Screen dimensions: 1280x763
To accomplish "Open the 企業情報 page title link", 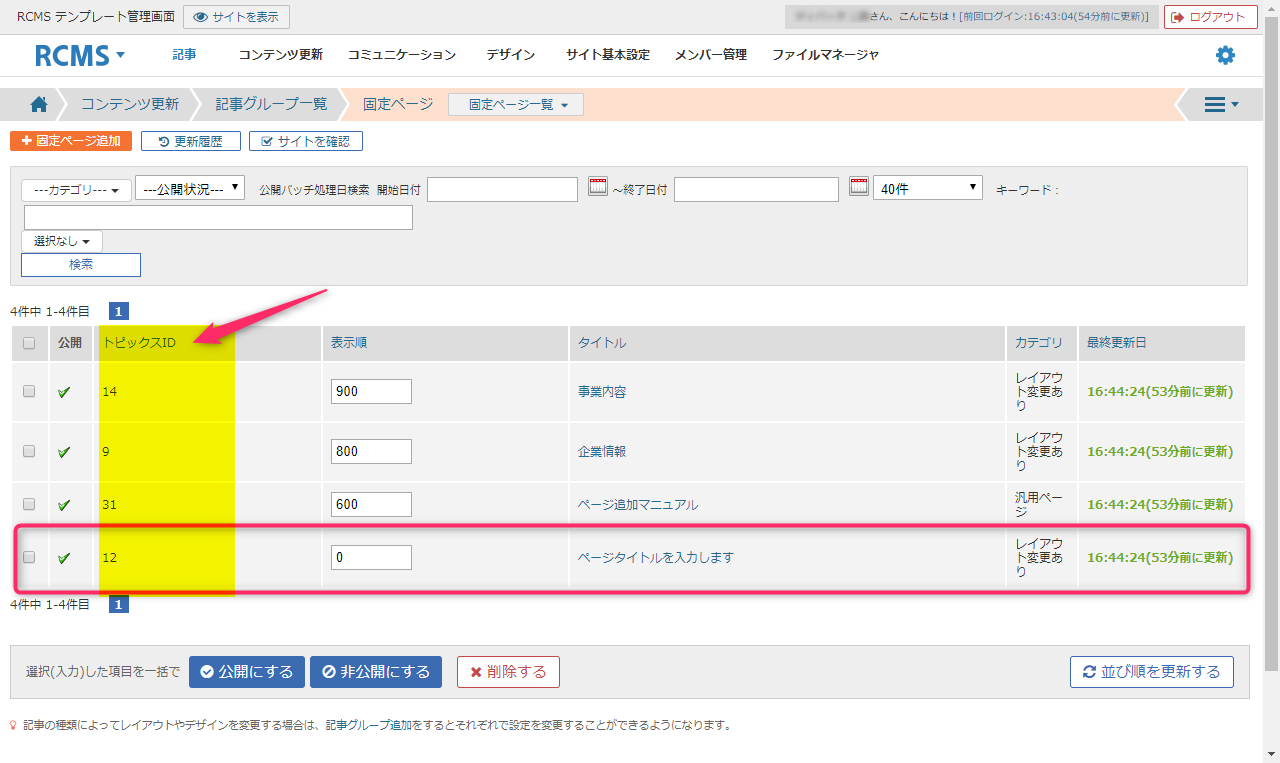I will click(602, 451).
